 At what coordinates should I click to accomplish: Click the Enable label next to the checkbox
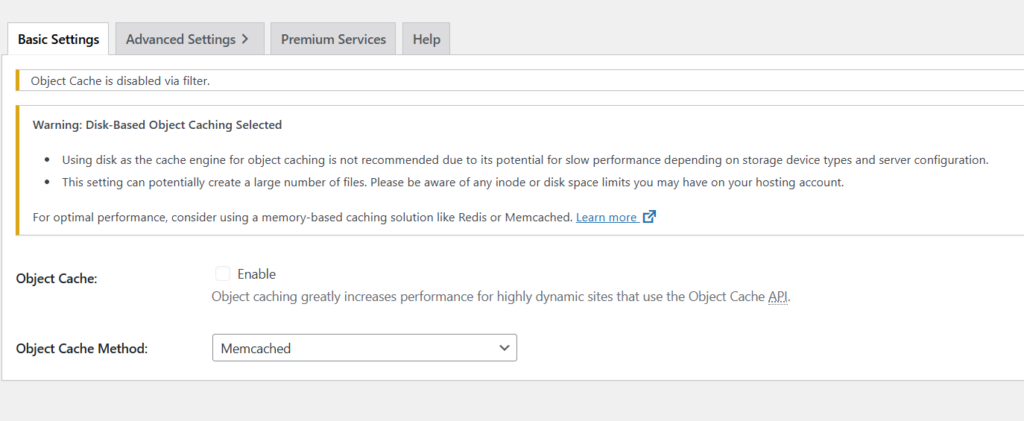[257, 274]
